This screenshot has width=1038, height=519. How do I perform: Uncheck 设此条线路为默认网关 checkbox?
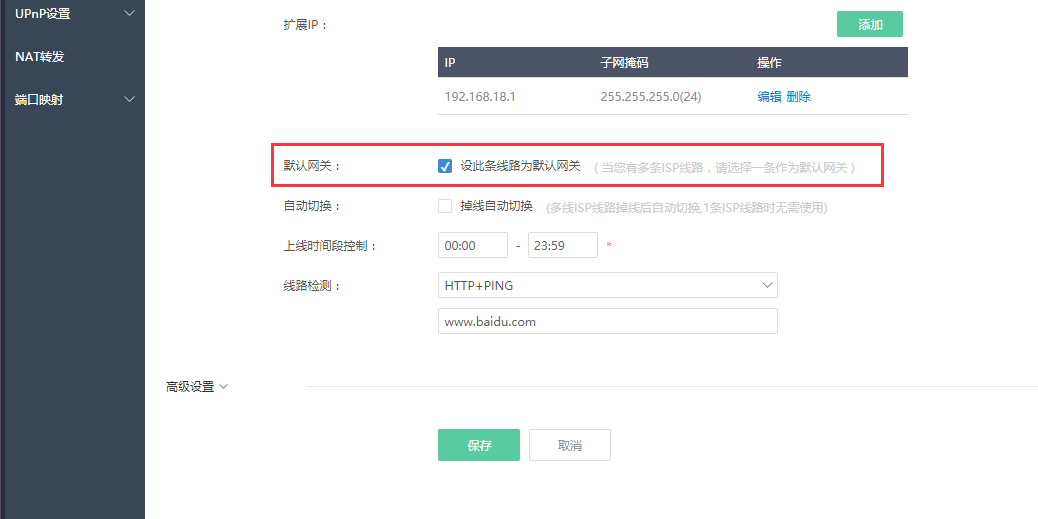[445, 166]
